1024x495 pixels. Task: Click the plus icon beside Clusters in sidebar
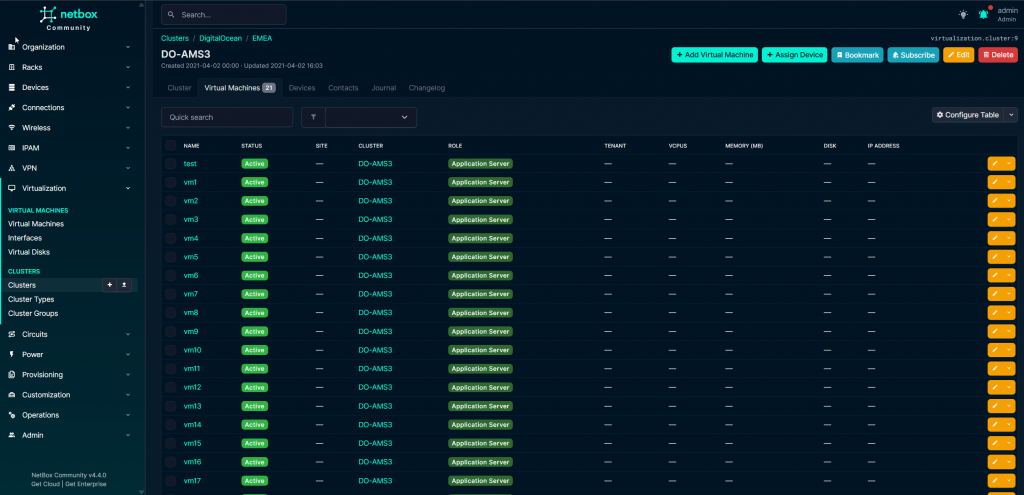(x=110, y=285)
